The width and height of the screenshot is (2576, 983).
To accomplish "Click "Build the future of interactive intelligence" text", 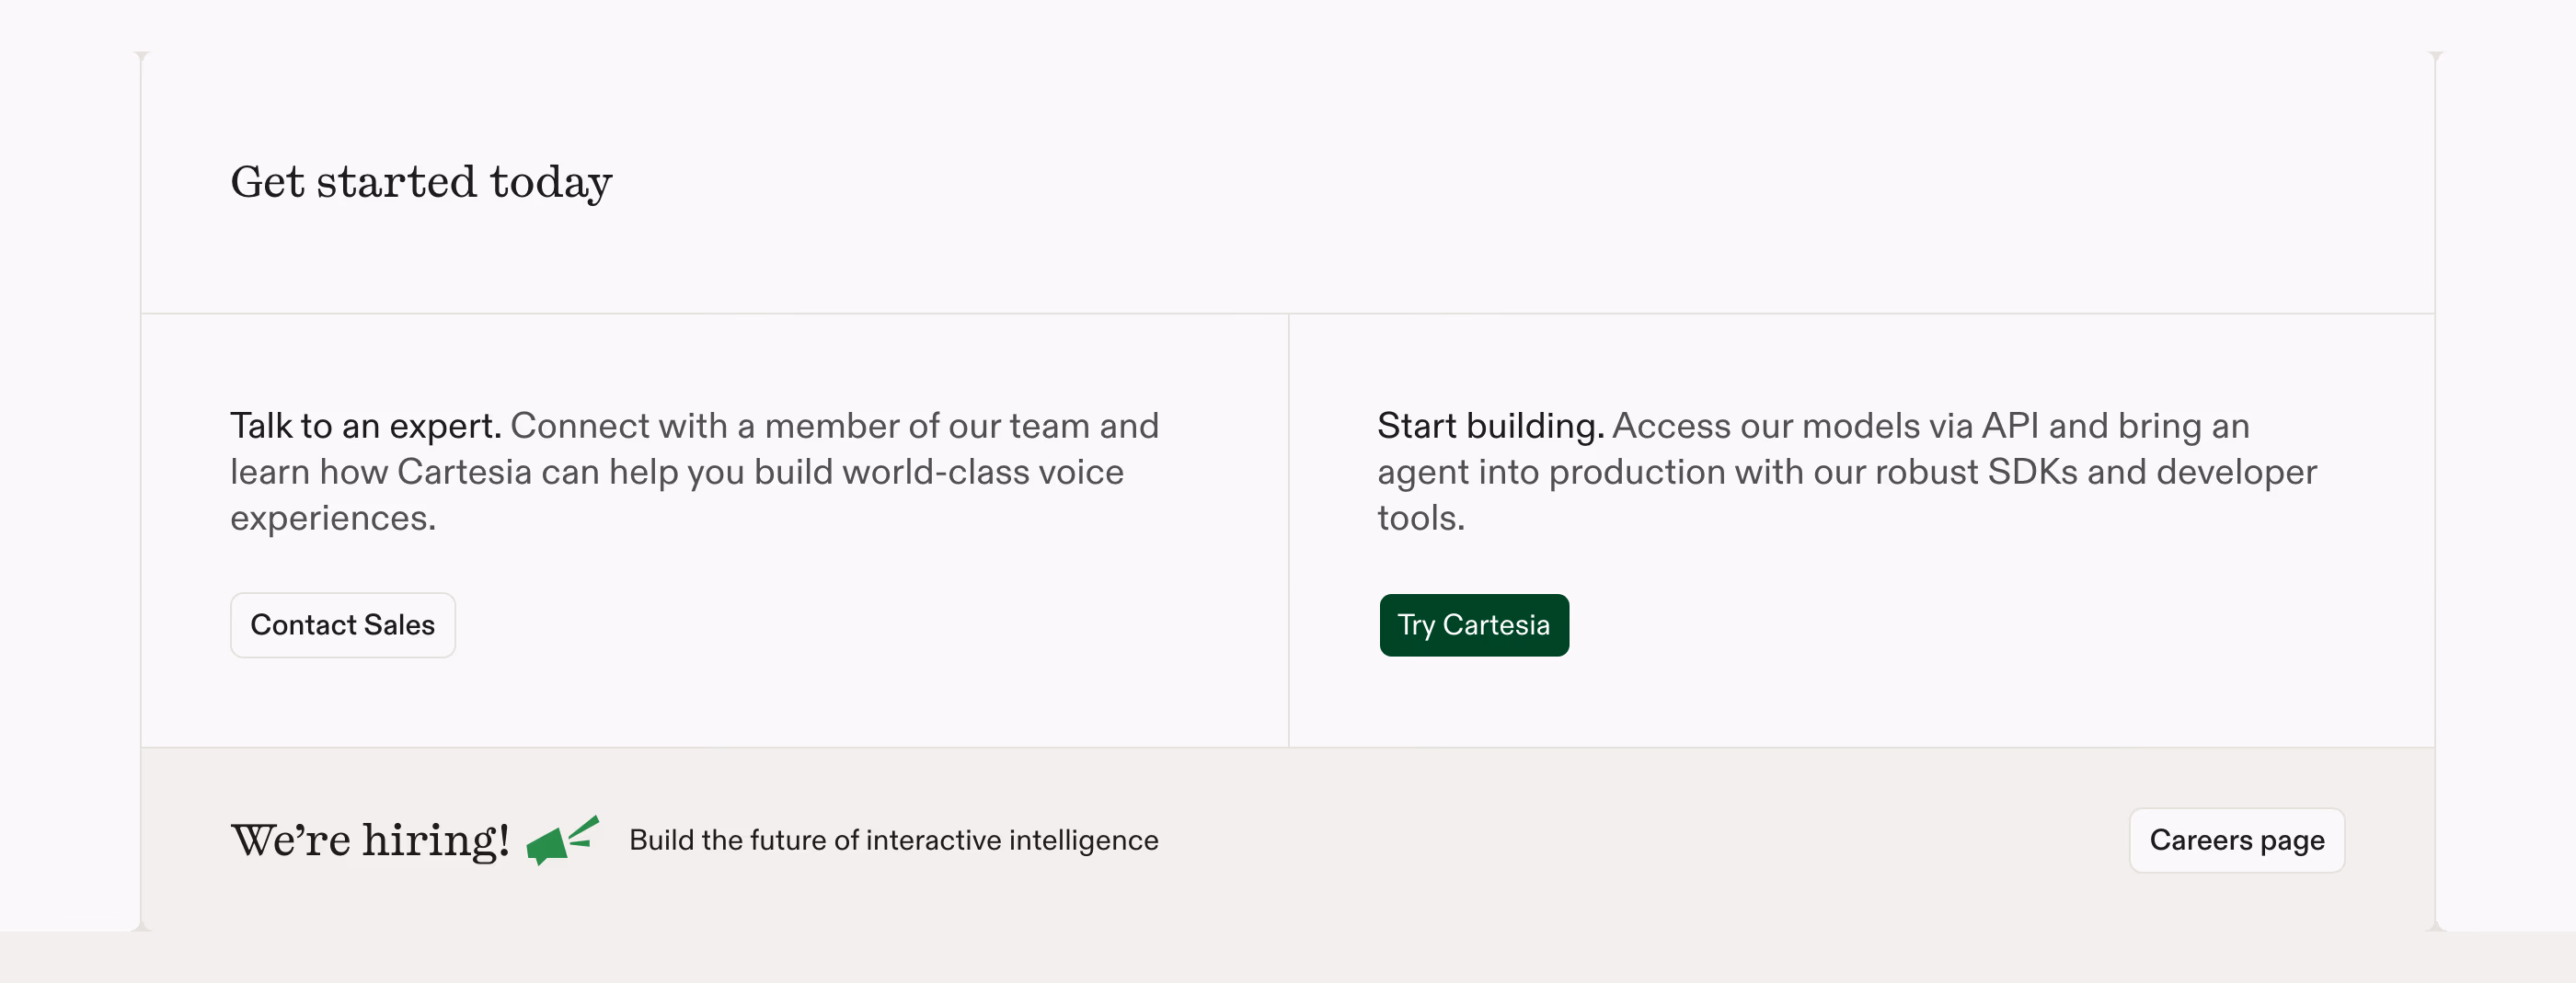I will coord(894,840).
